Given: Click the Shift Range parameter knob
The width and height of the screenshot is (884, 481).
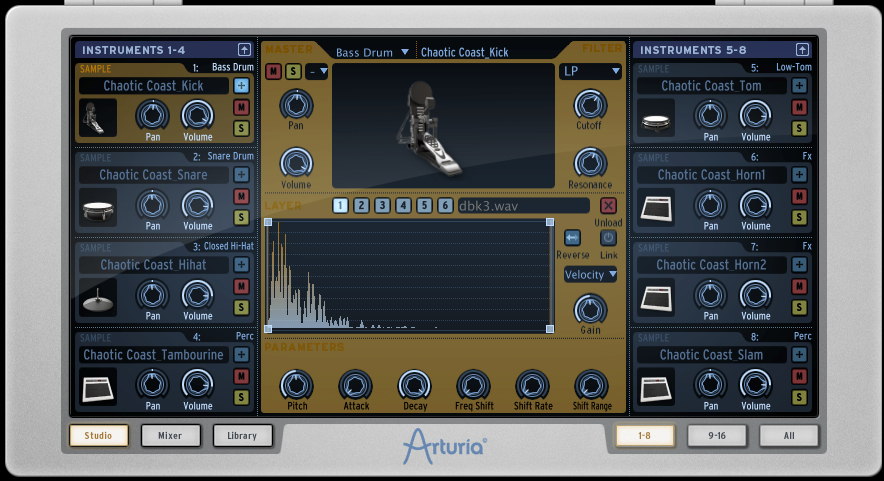Looking at the screenshot, I should (591, 385).
